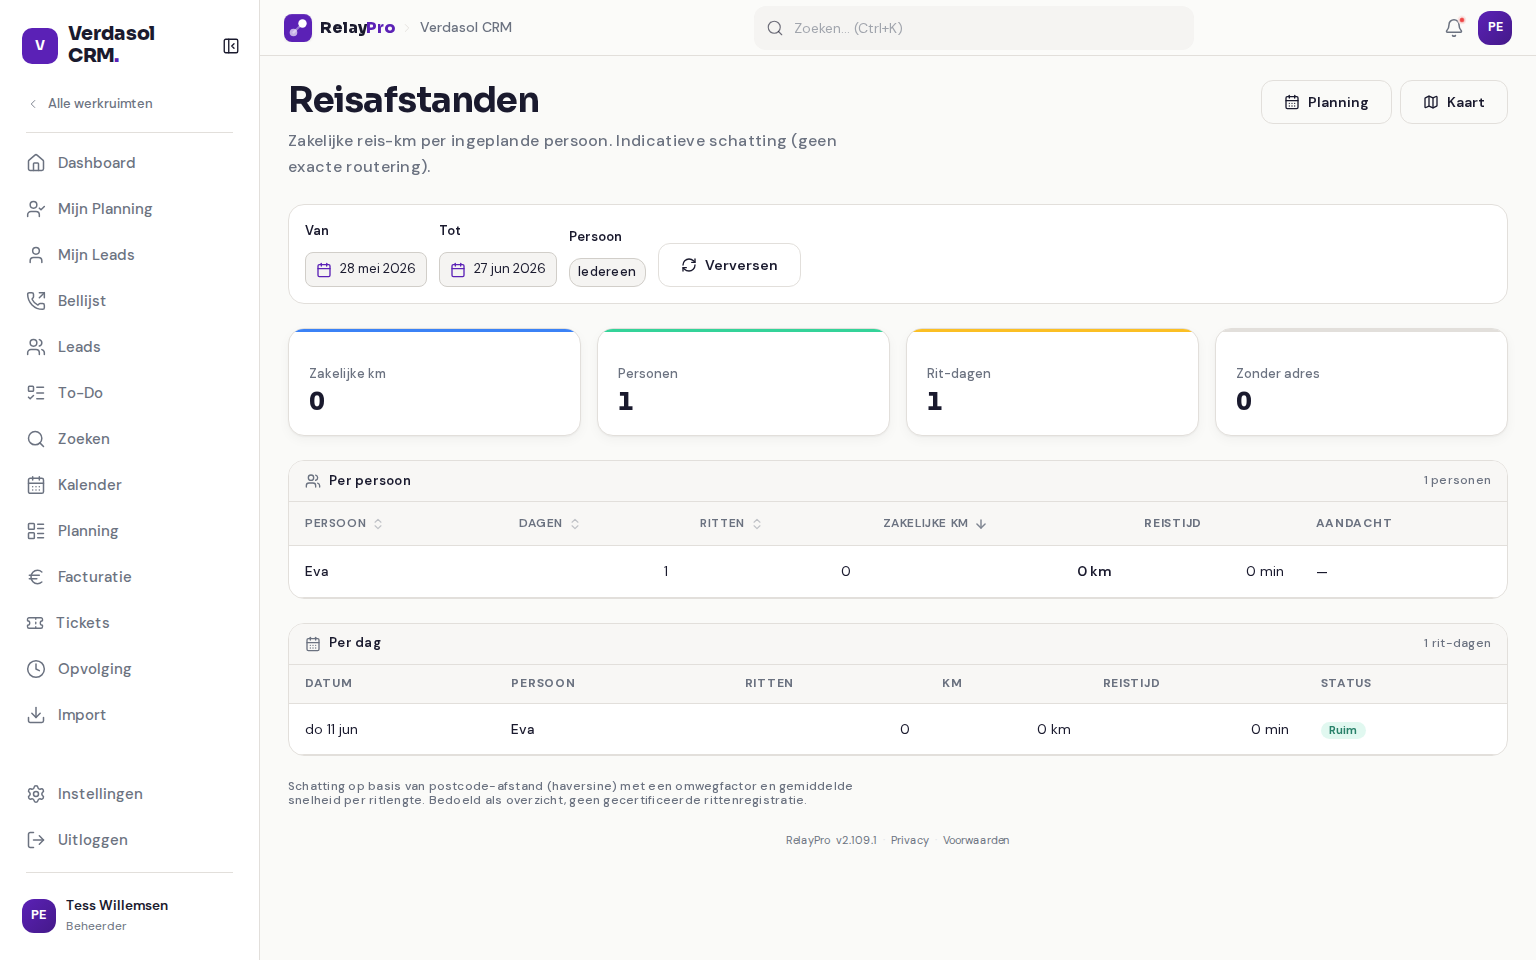Click the Uitloggen exit icon
This screenshot has width=1536, height=960.
[36, 840]
